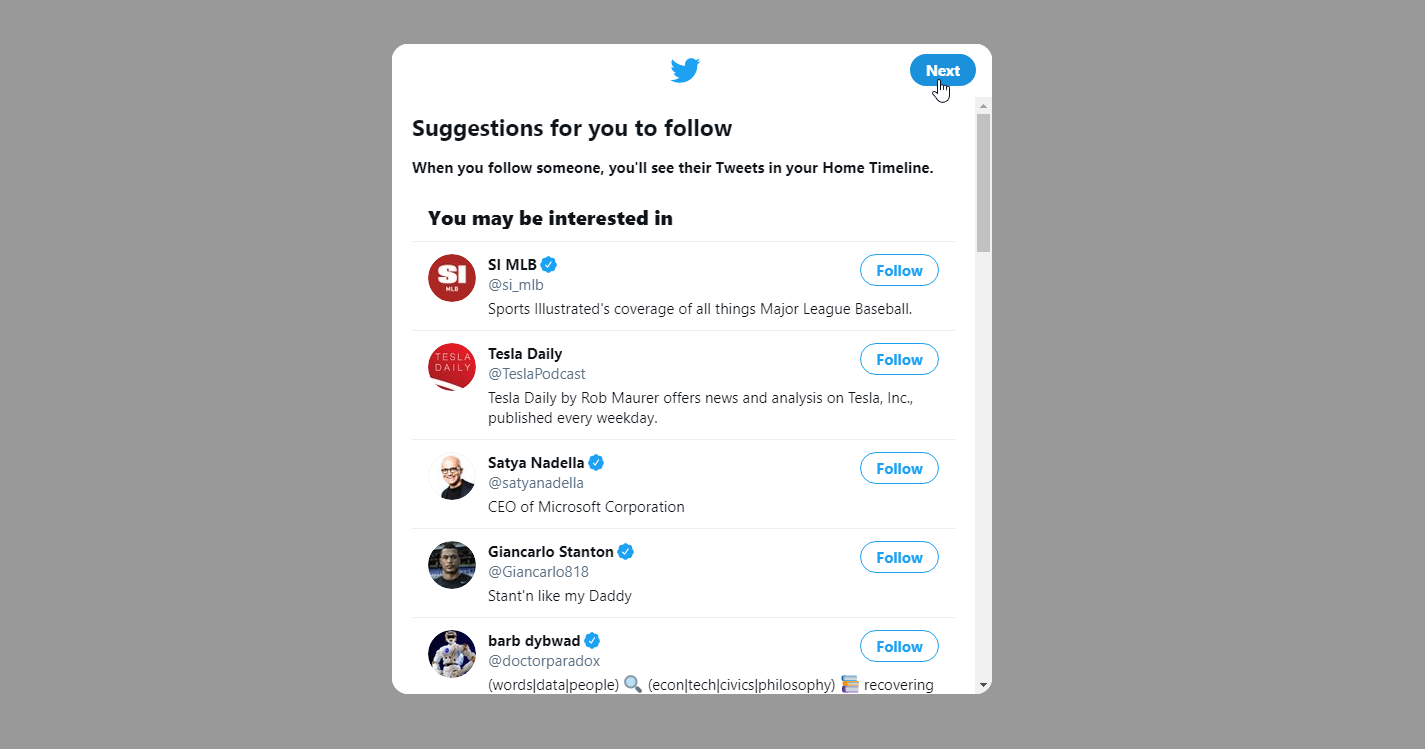The width and height of the screenshot is (1425, 749).
Task: Follow the Tesla Daily account
Action: click(899, 359)
